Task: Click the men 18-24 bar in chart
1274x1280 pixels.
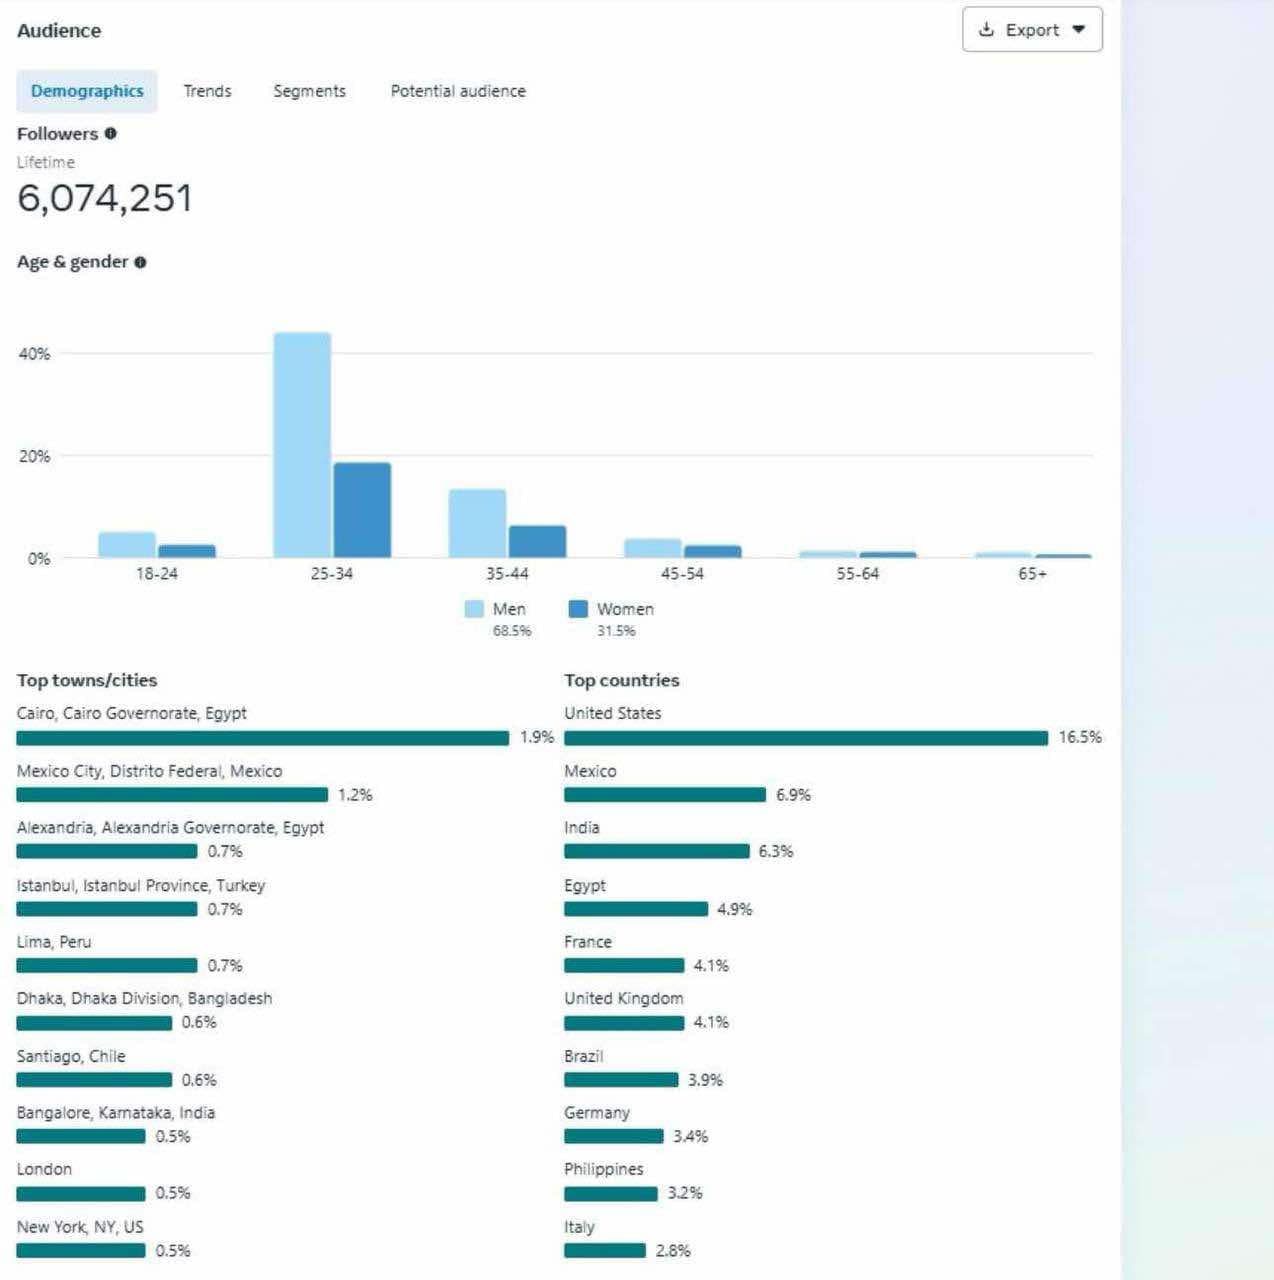Action: pos(127,545)
